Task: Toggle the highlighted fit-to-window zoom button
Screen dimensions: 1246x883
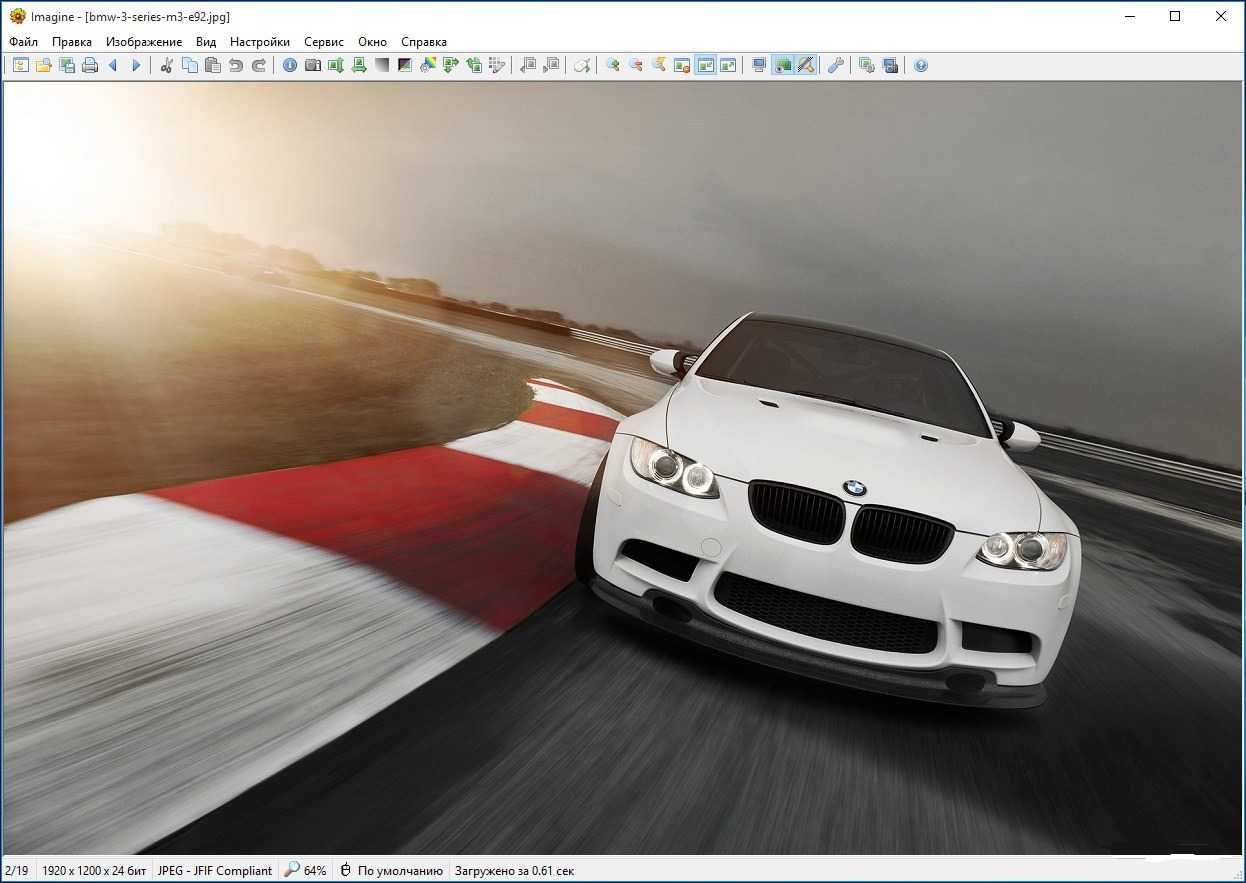Action: point(706,66)
